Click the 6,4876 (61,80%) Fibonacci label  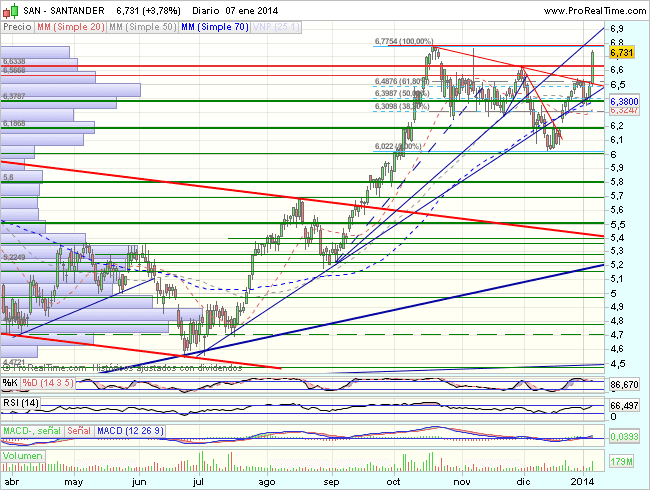pyautogui.click(x=402, y=81)
